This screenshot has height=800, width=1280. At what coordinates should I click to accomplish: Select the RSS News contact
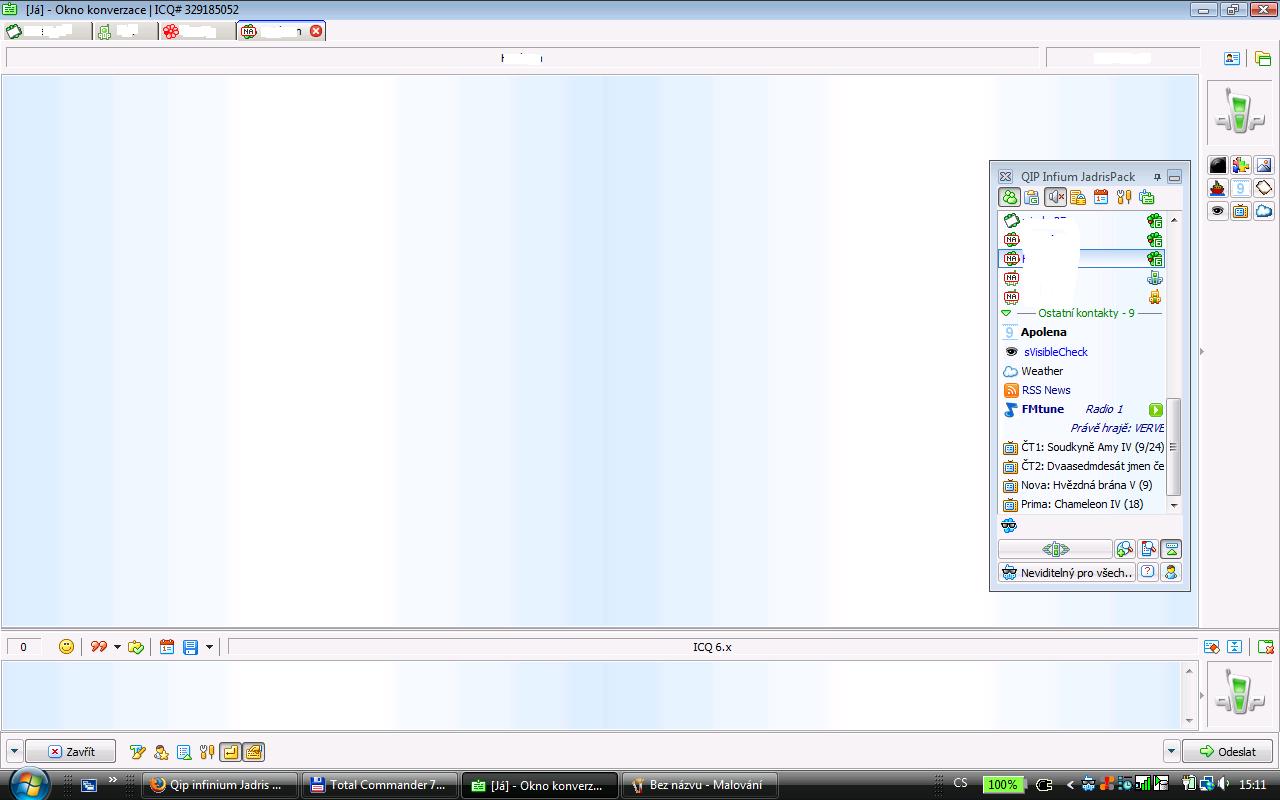tap(1082, 390)
